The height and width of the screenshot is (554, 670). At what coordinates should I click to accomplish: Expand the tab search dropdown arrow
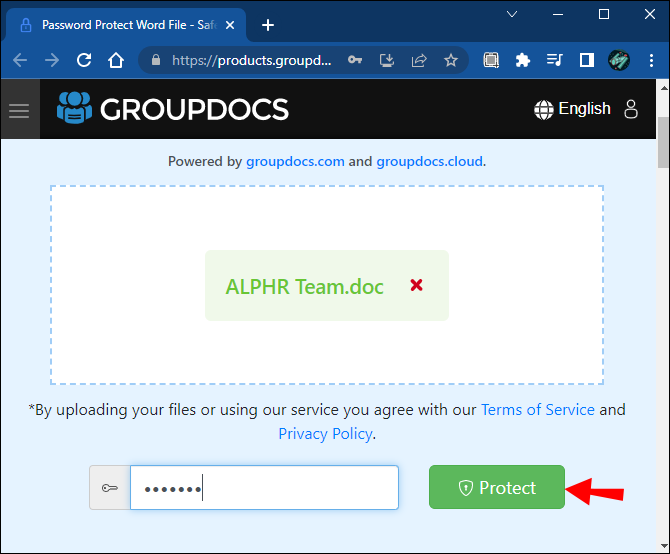[512, 14]
